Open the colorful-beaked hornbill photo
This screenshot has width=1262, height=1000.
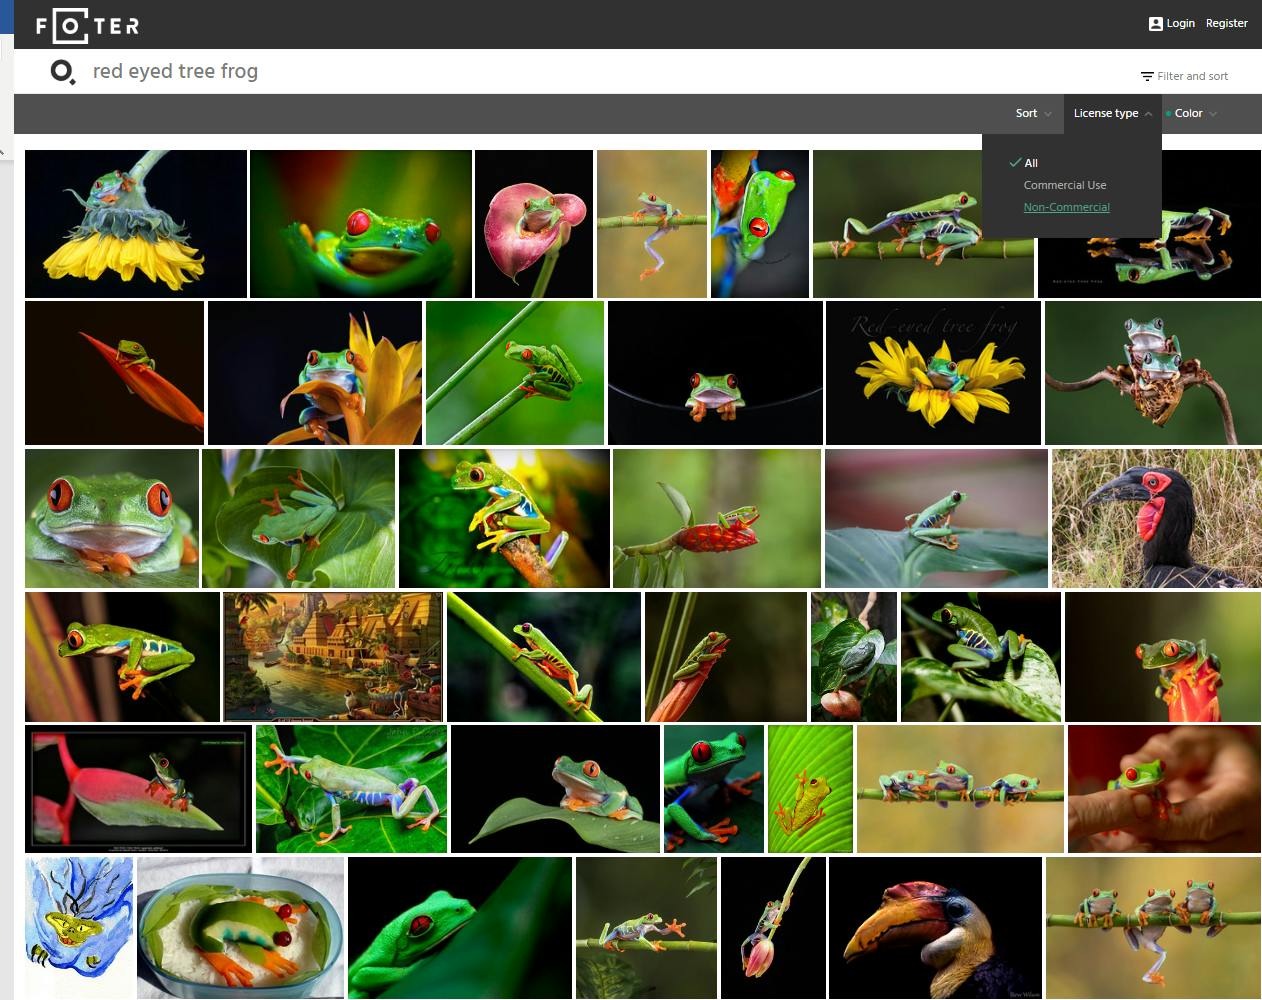(x=936, y=927)
